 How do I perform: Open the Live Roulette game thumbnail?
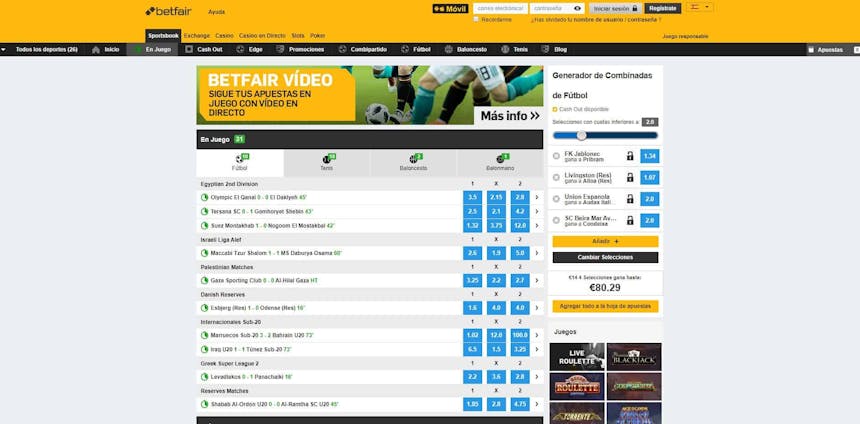[577, 357]
